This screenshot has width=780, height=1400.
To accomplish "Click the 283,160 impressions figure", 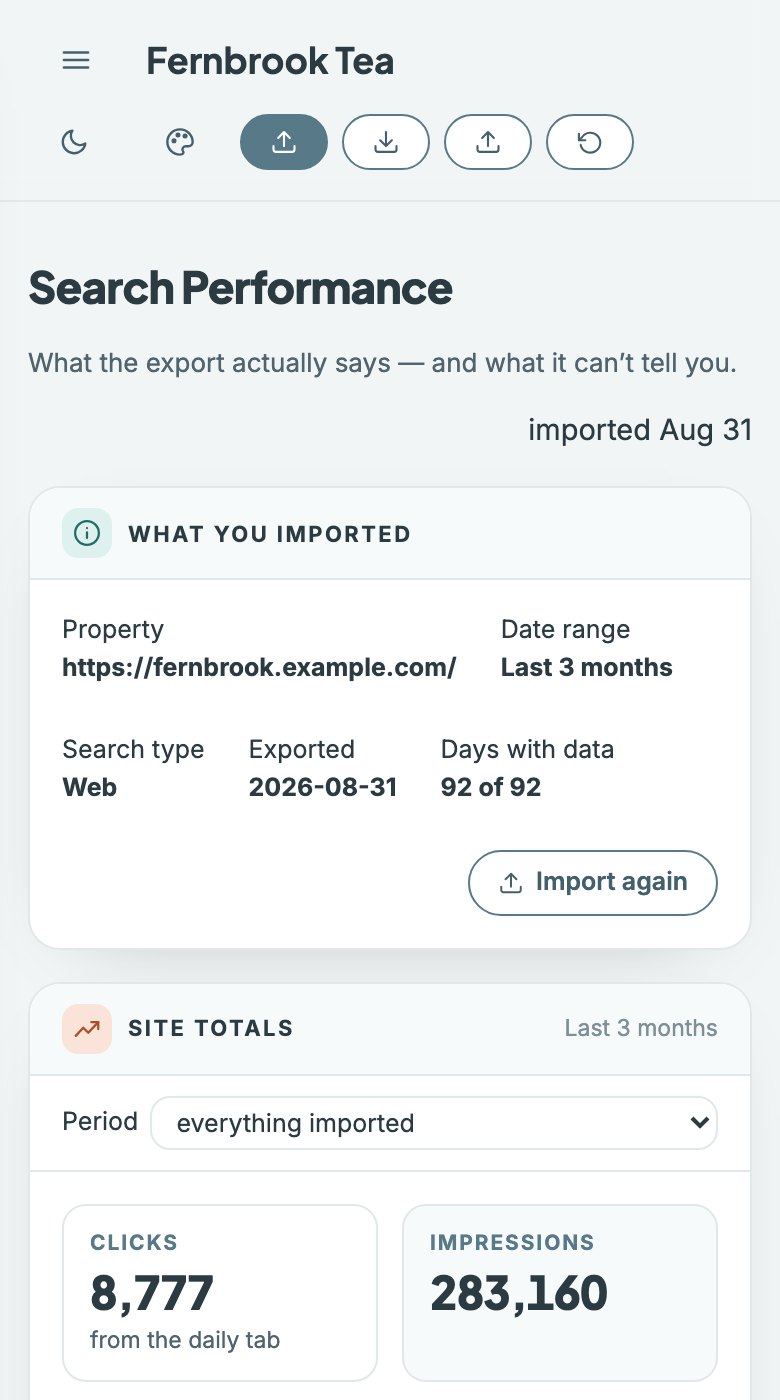I will click(519, 1293).
